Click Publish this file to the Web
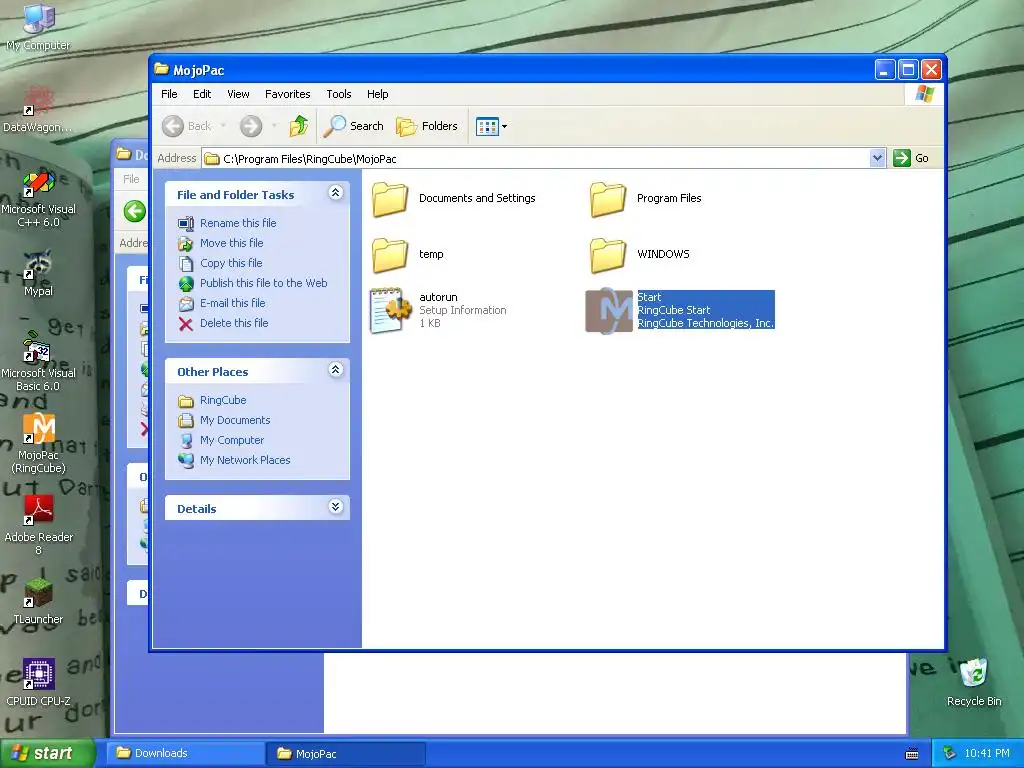 264,283
